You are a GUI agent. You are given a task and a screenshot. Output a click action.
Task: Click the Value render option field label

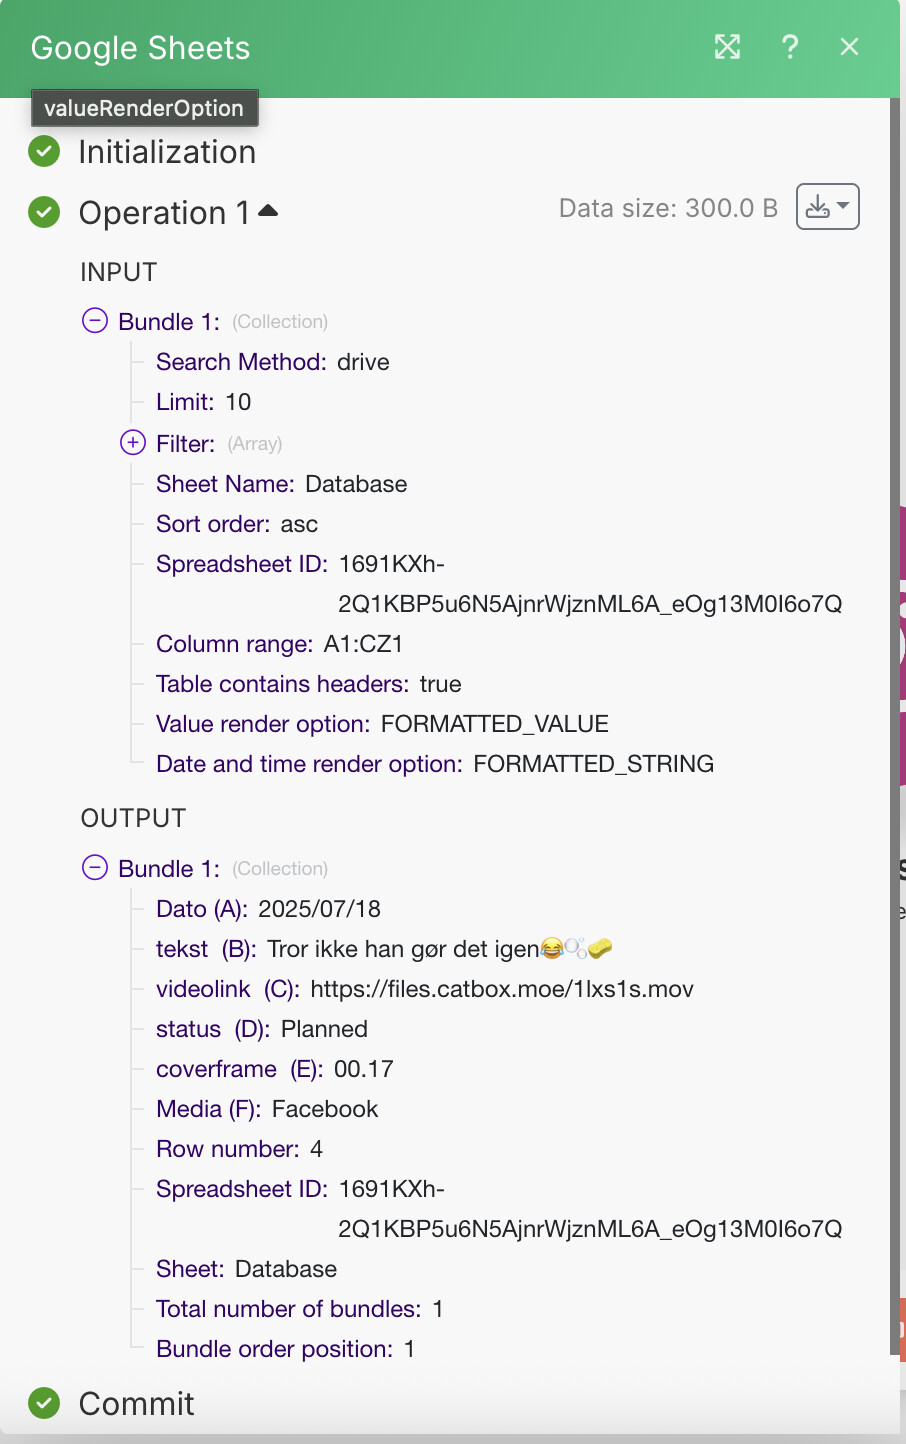(x=262, y=724)
